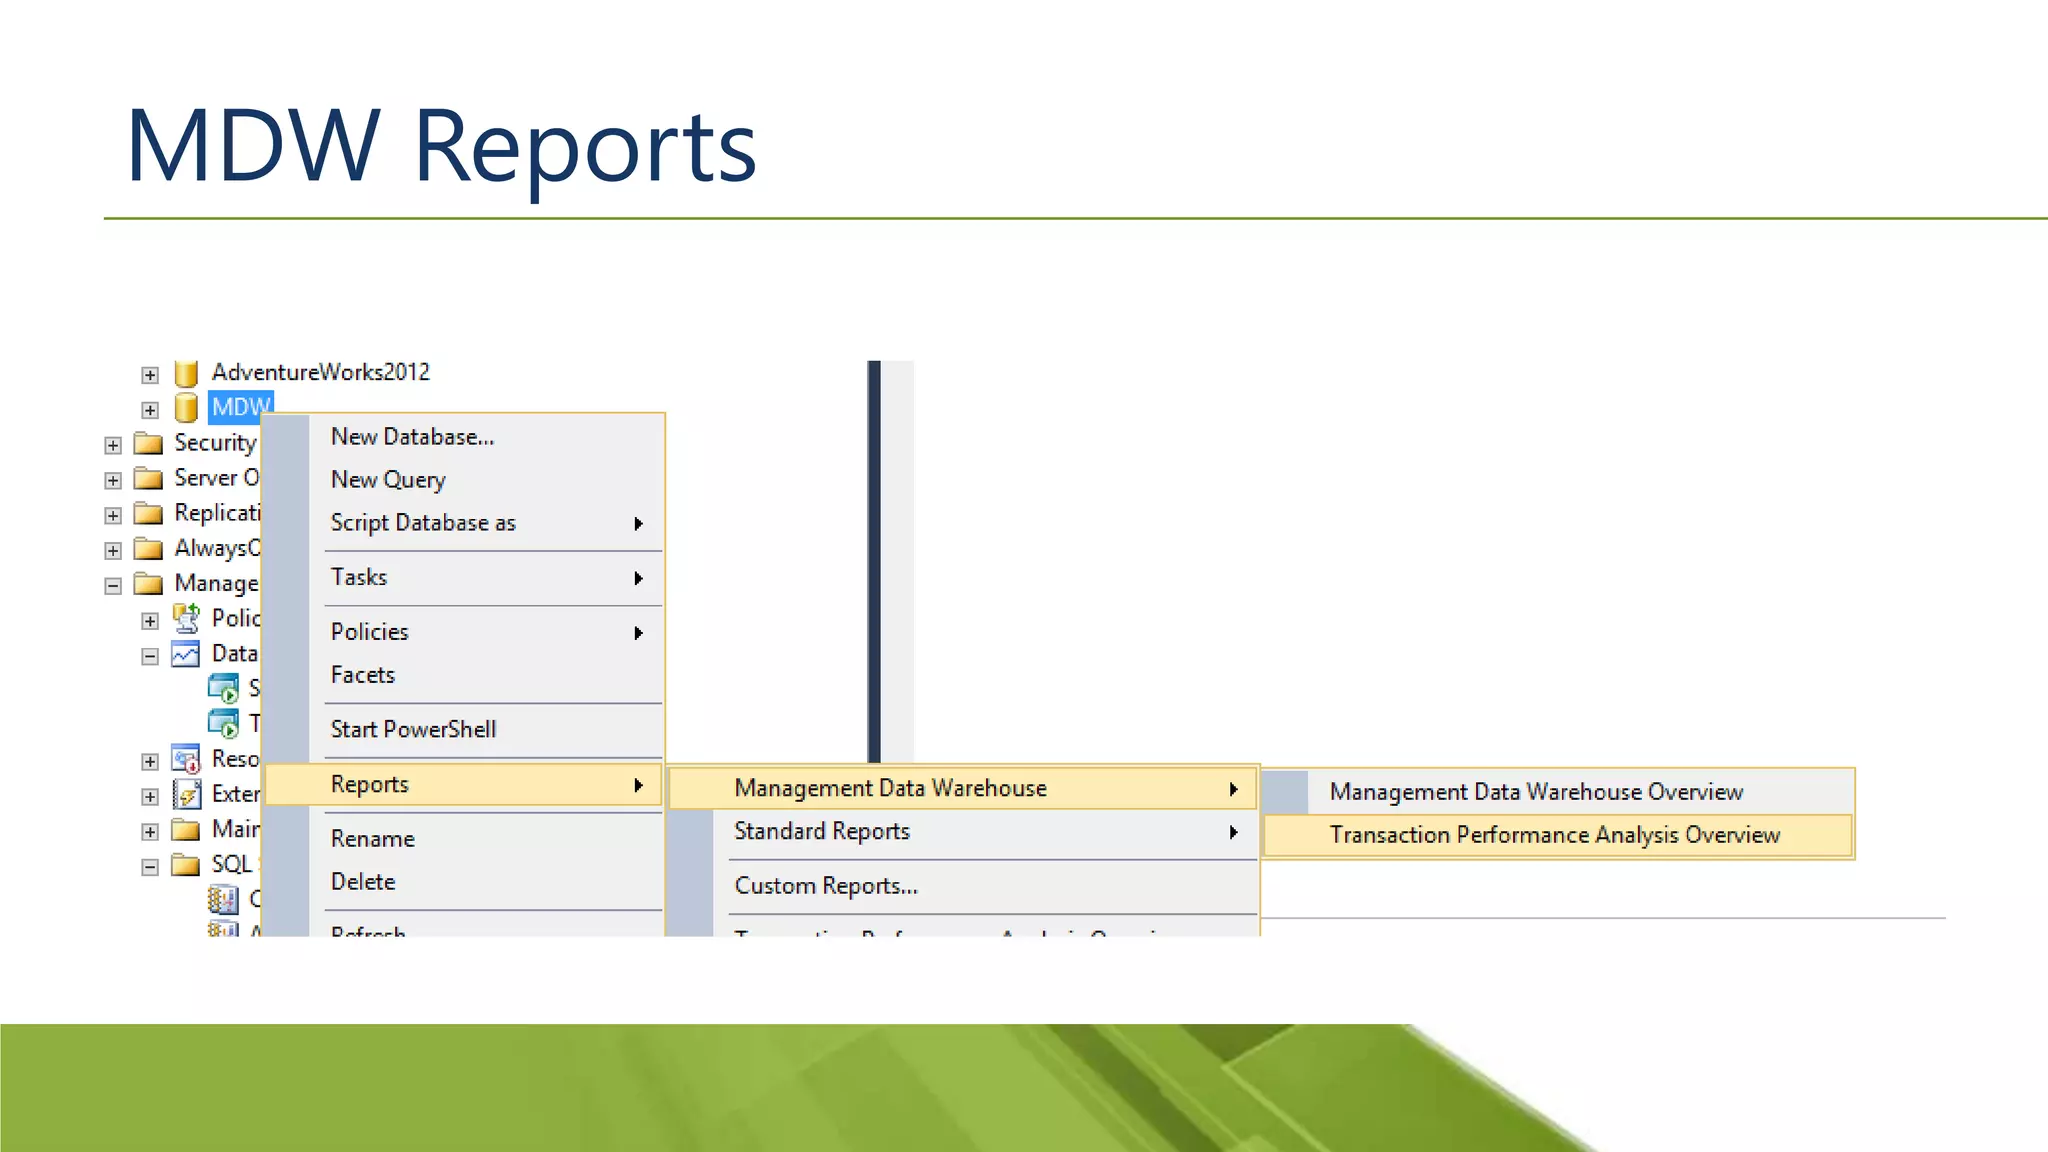The height and width of the screenshot is (1152, 2048).
Task: Click the Resource Governor node icon
Action: pos(186,760)
